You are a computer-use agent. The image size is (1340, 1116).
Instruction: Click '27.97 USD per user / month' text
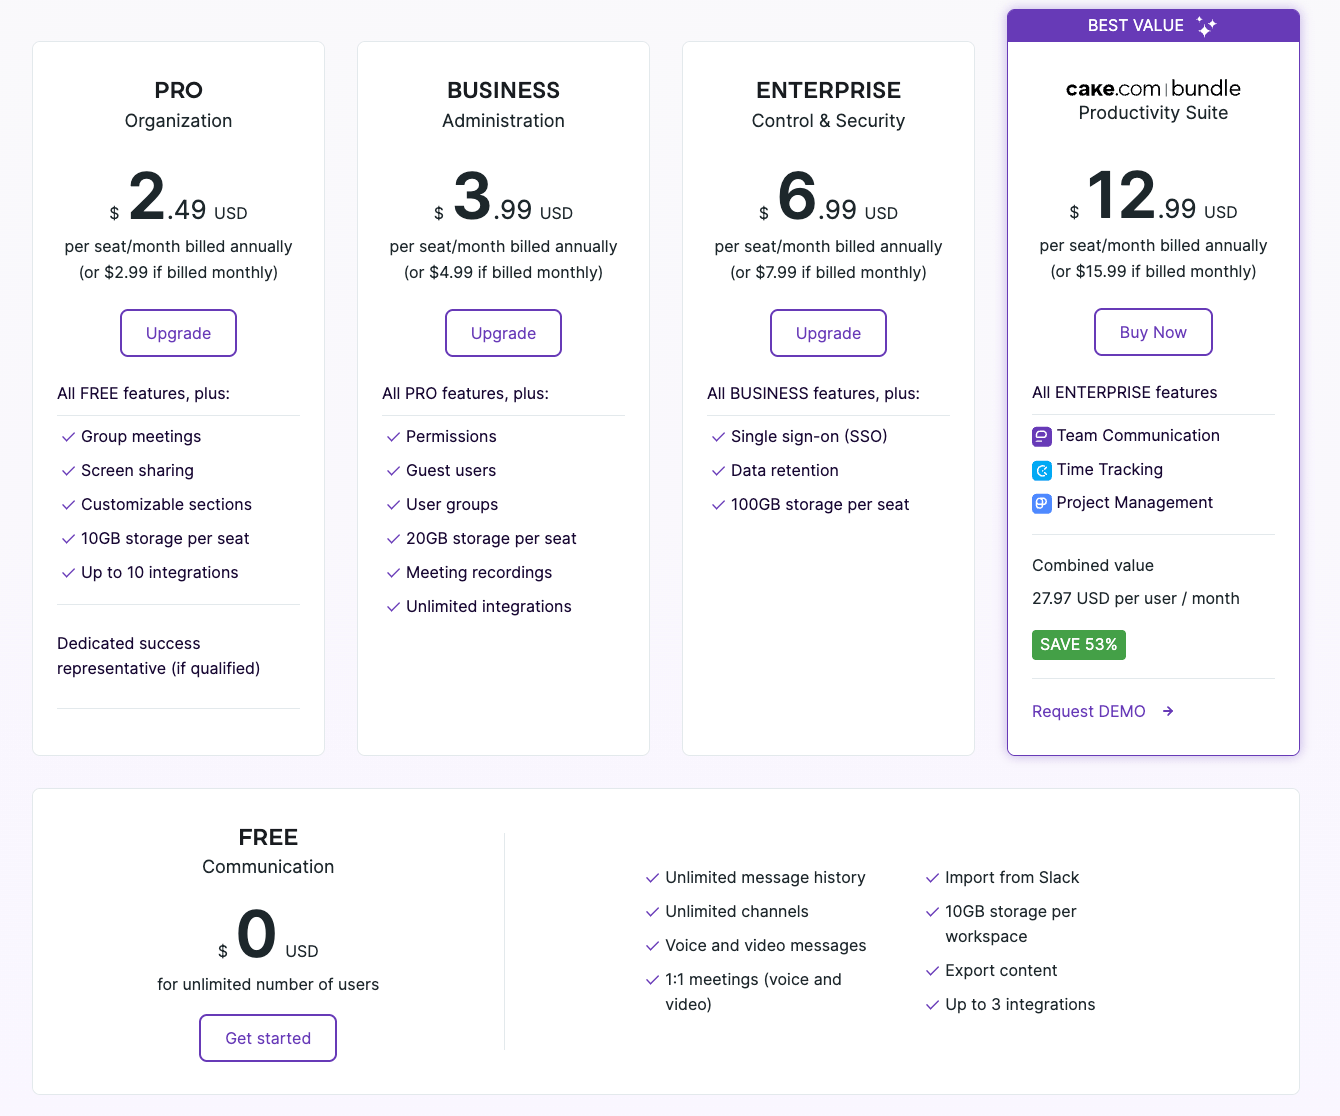coord(1136,599)
